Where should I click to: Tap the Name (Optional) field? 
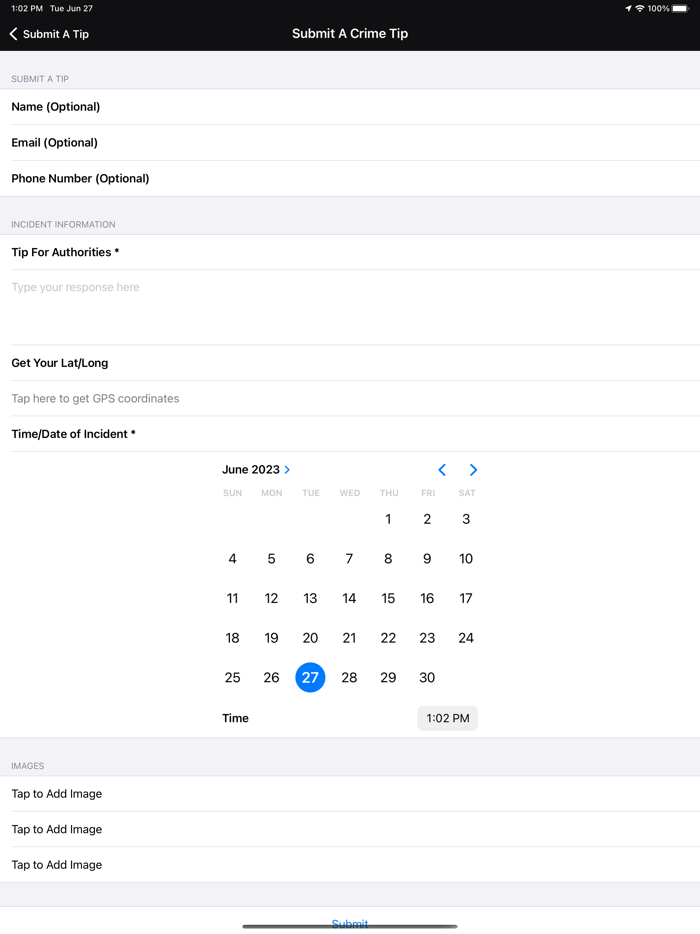tap(350, 107)
